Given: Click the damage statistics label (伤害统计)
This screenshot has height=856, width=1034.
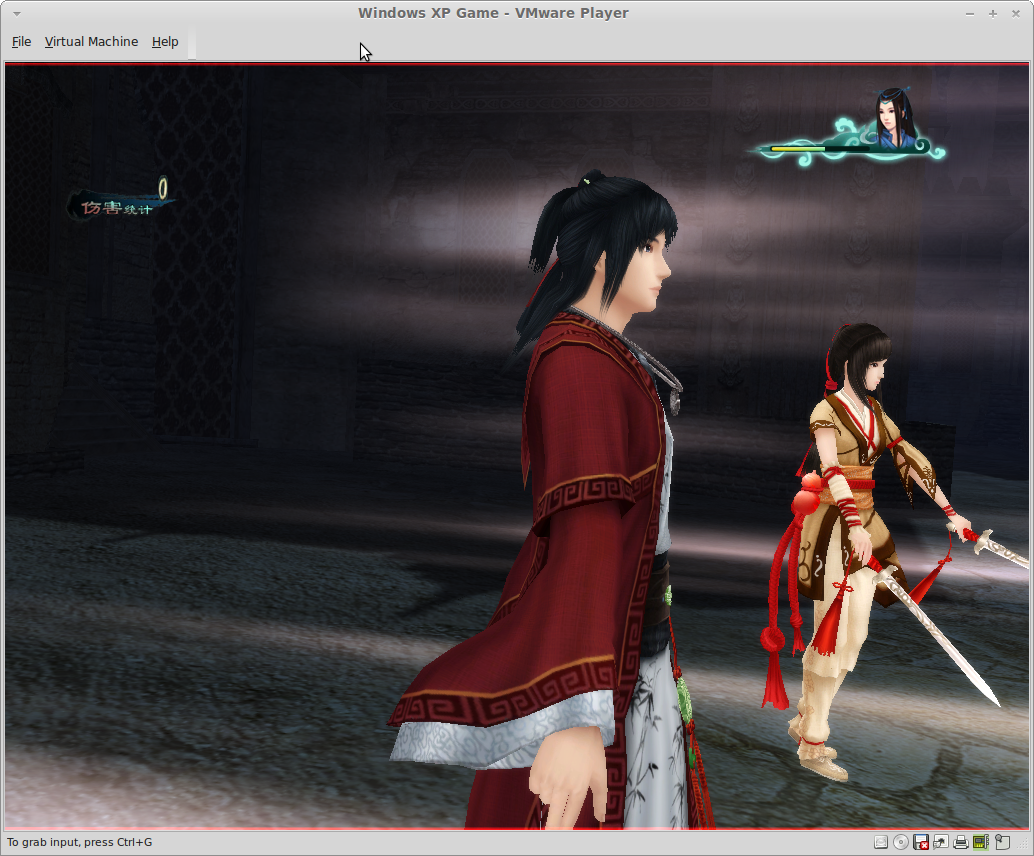Looking at the screenshot, I should [x=117, y=208].
